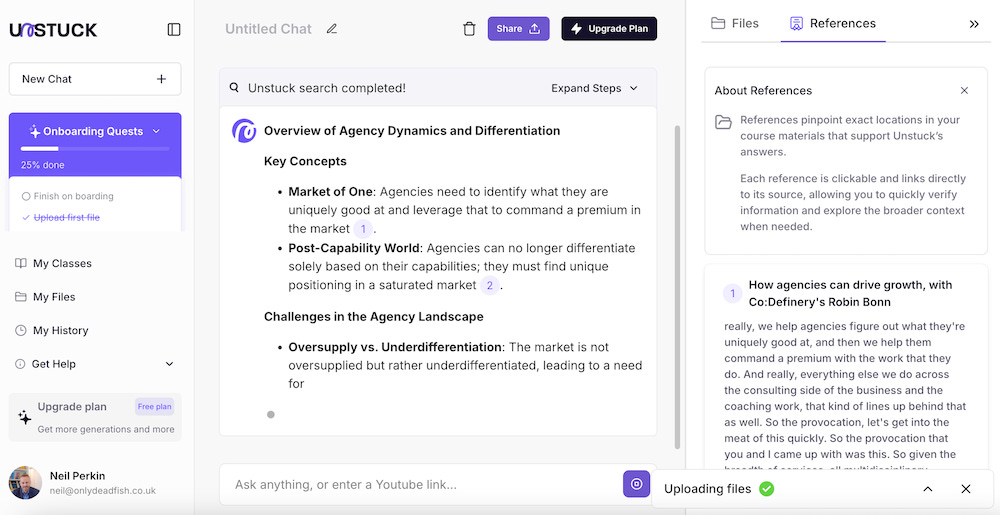Open the Expand Steps dropdown
Viewport: 1000px width, 515px height.
pyautogui.click(x=594, y=88)
